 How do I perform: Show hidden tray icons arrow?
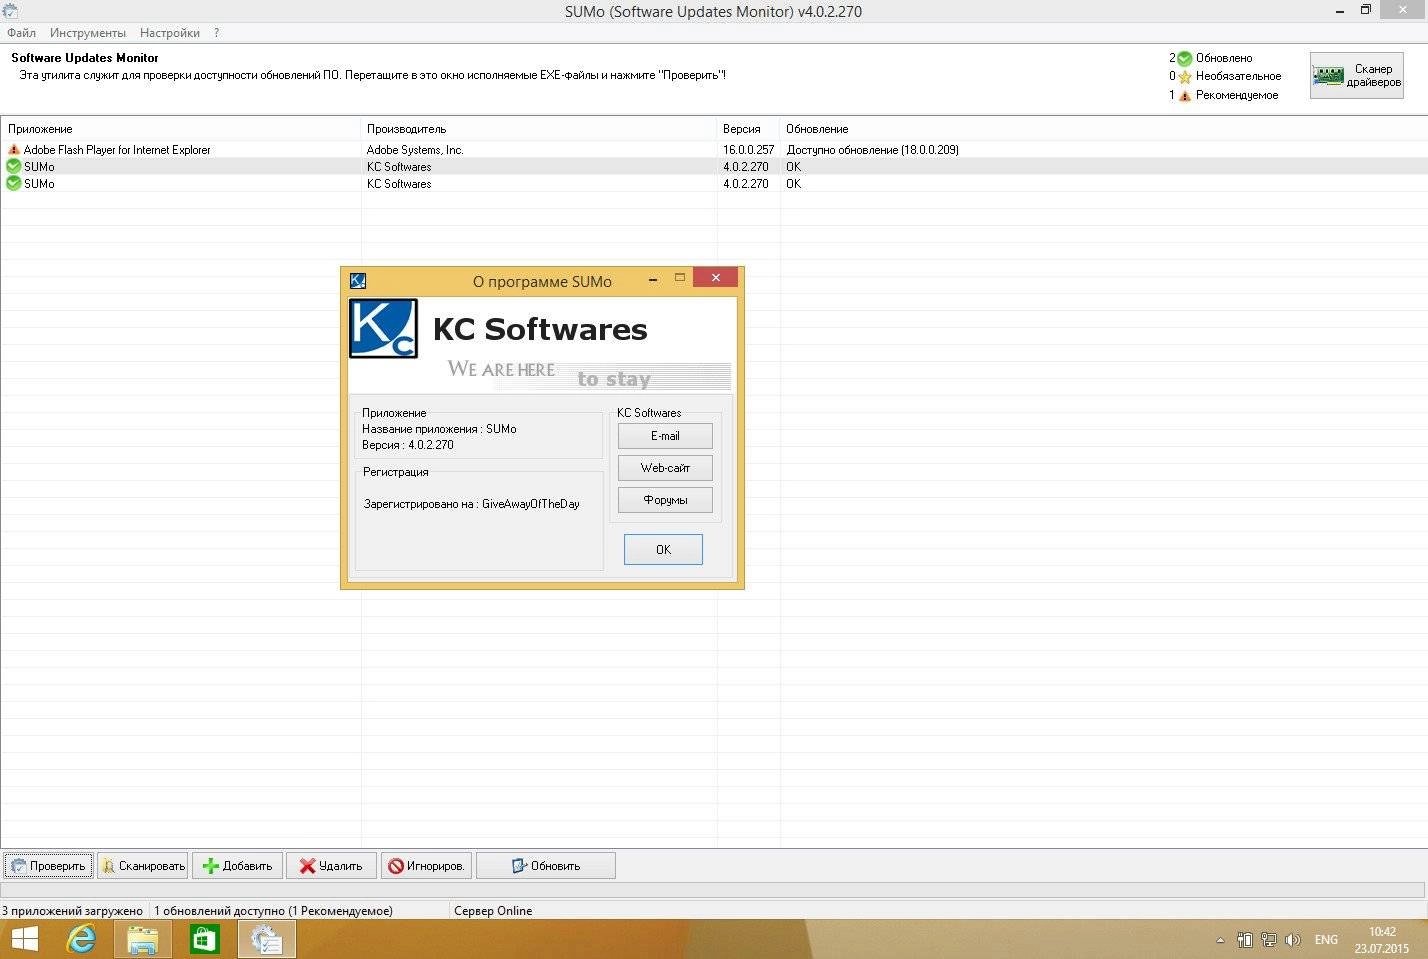tap(1220, 940)
